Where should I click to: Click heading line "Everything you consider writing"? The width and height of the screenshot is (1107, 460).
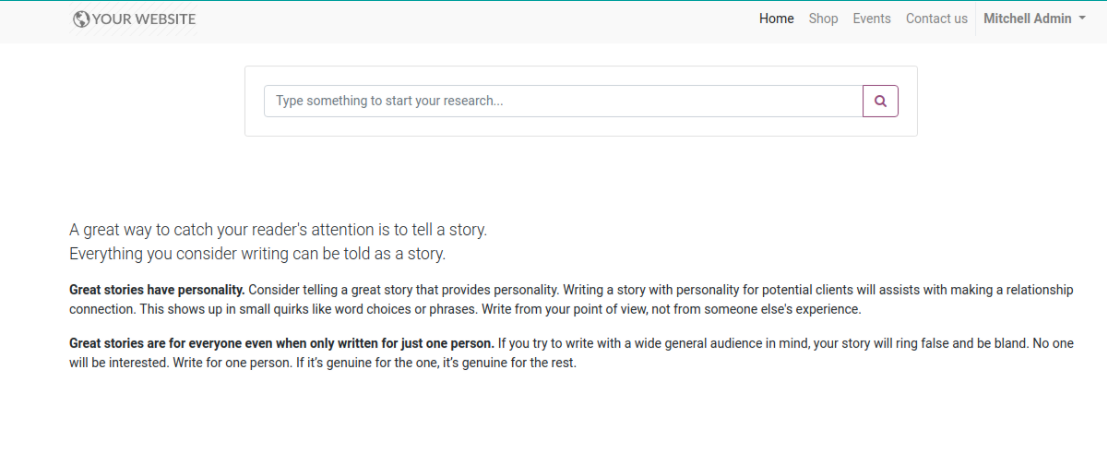(258, 254)
